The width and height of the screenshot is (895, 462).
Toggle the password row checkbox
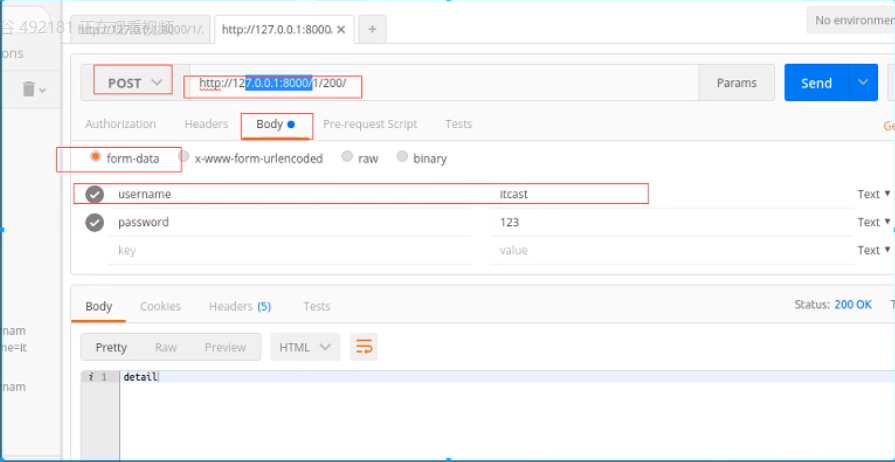(x=95, y=222)
